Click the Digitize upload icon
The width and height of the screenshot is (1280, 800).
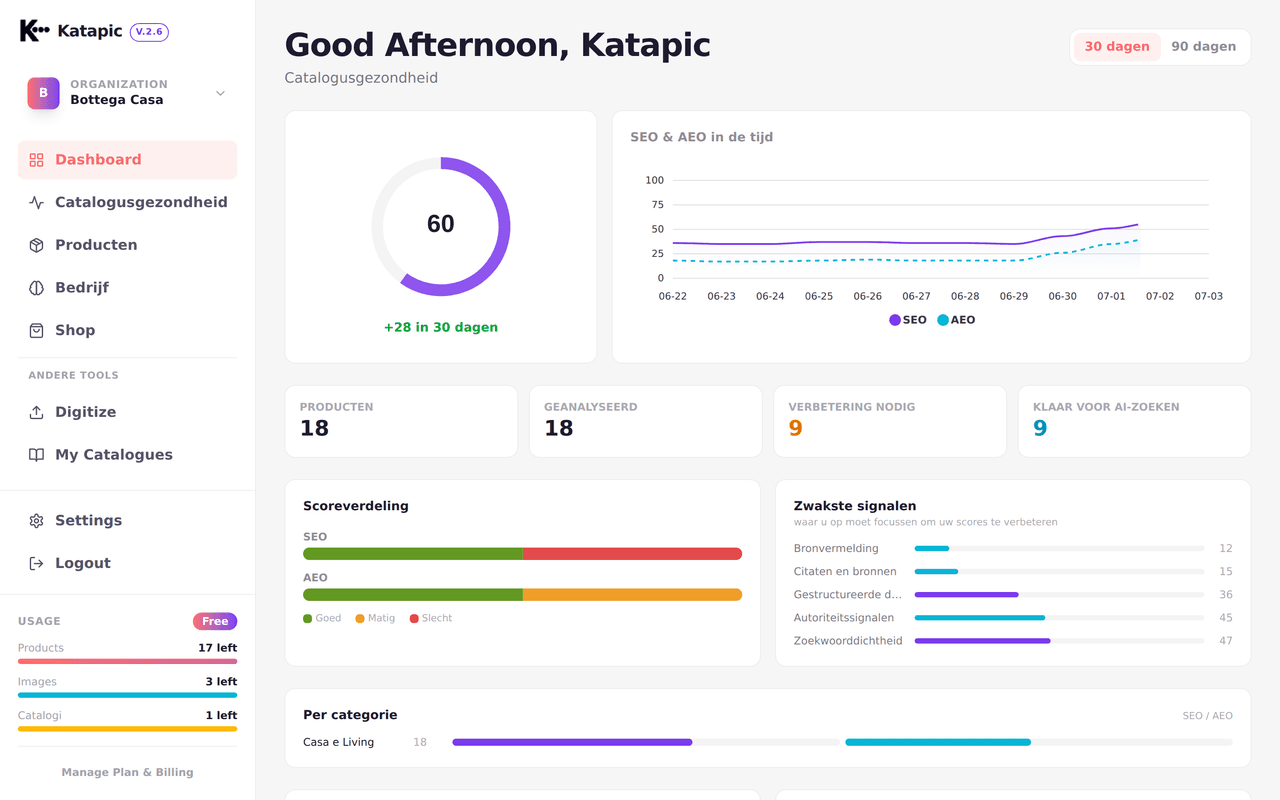[37, 412]
